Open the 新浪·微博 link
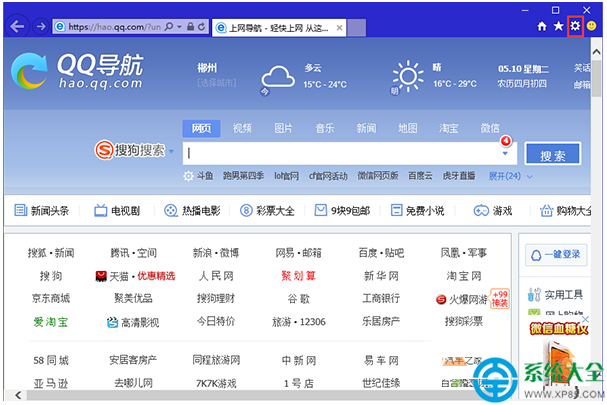Screen dimensions: 607x405 216,253
